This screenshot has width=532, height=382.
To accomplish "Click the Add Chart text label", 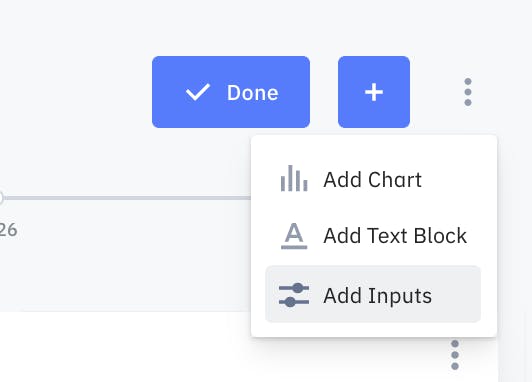I will click(x=372, y=179).
